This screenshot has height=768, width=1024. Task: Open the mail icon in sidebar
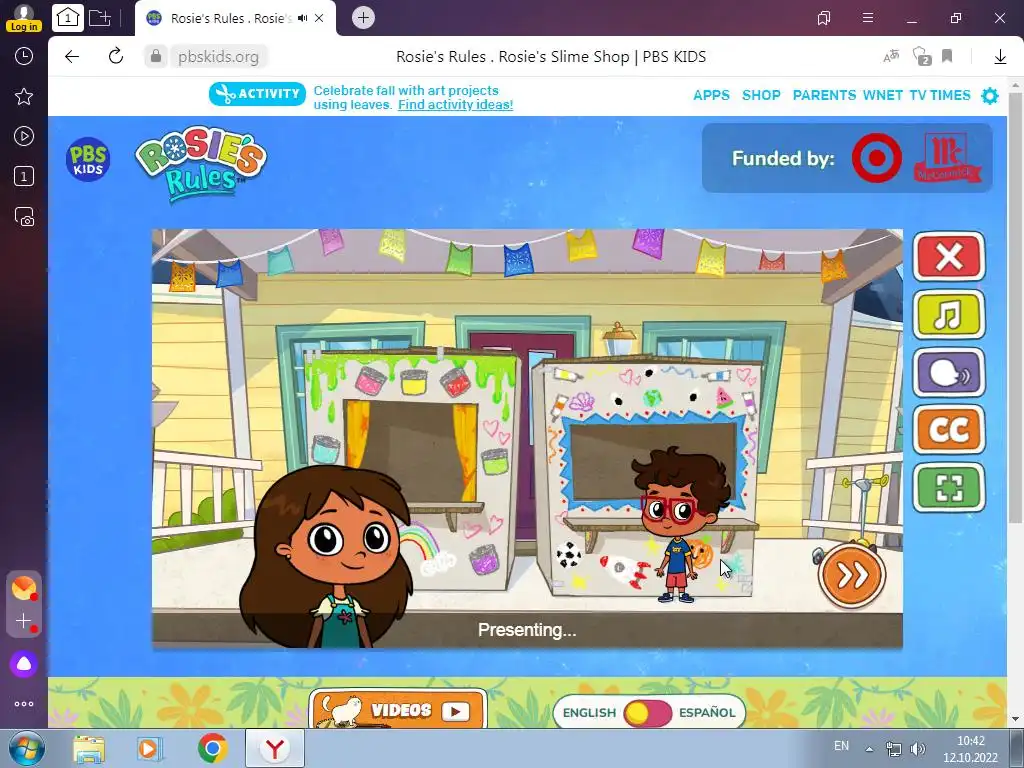point(24,588)
